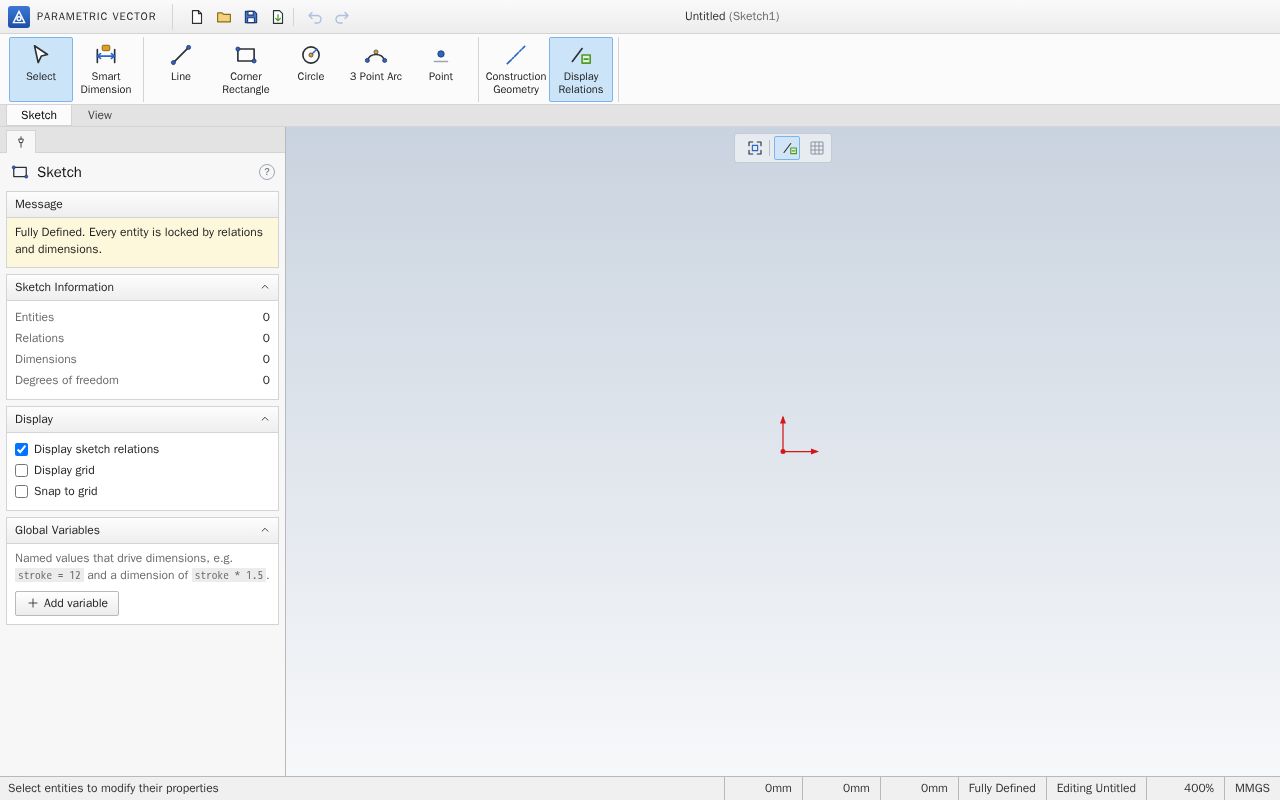Click Editing Untitled in status bar
This screenshot has width=1280, height=800.
pyautogui.click(x=1096, y=788)
